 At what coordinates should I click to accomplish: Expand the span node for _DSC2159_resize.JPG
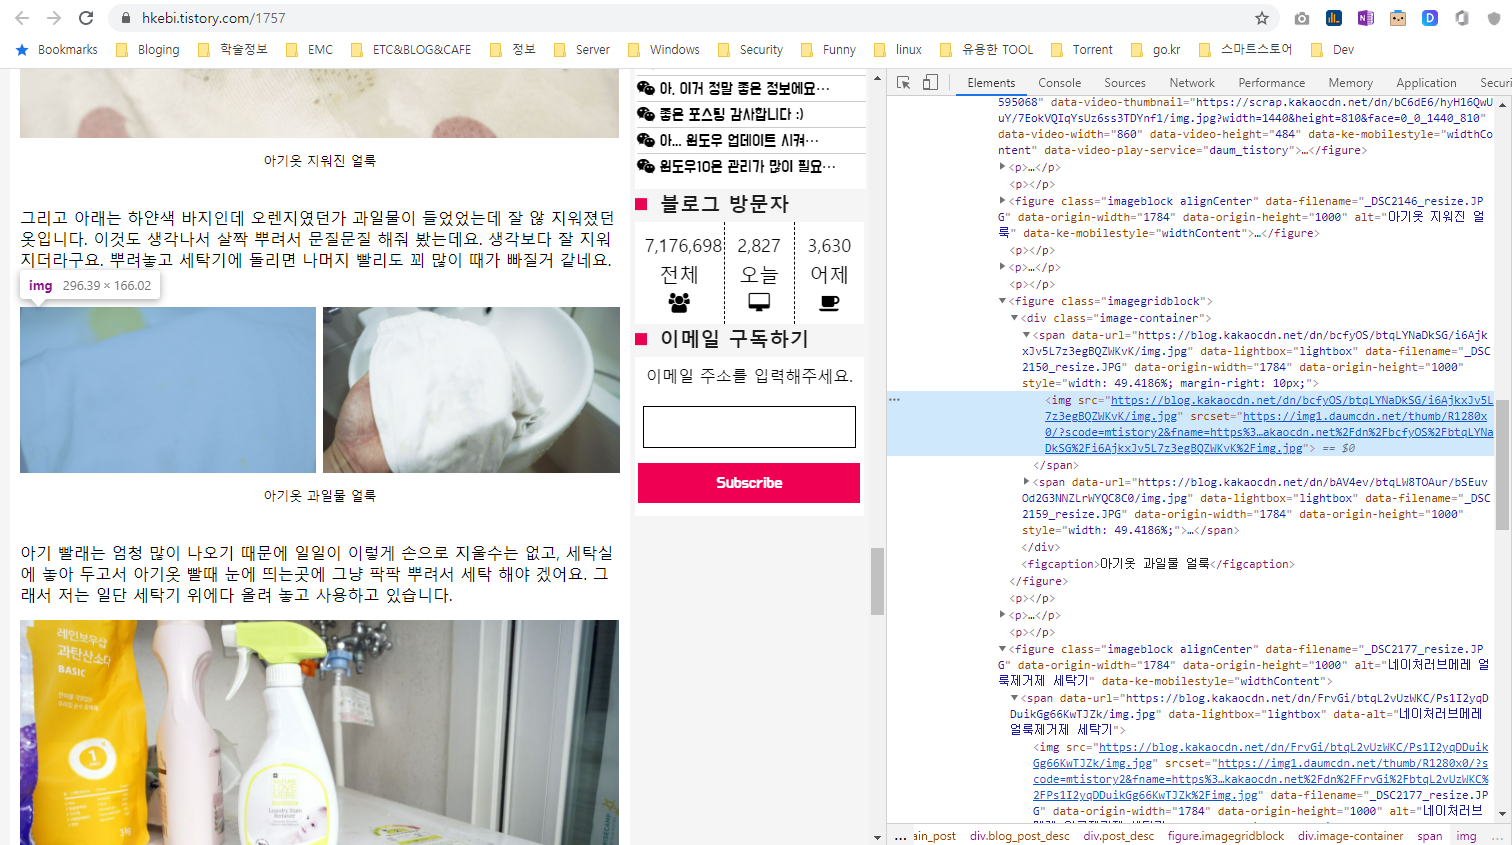click(1025, 479)
